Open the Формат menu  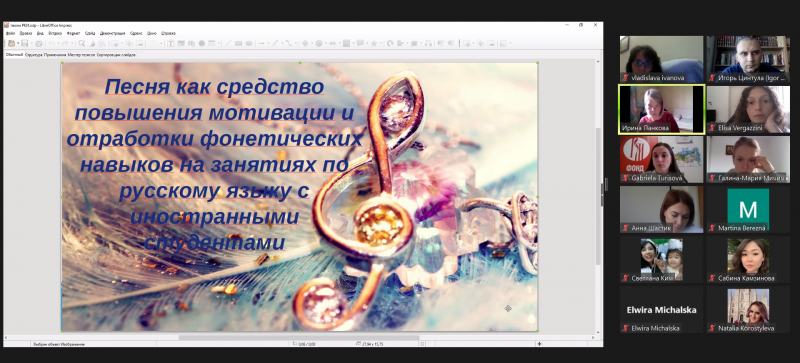[73, 33]
